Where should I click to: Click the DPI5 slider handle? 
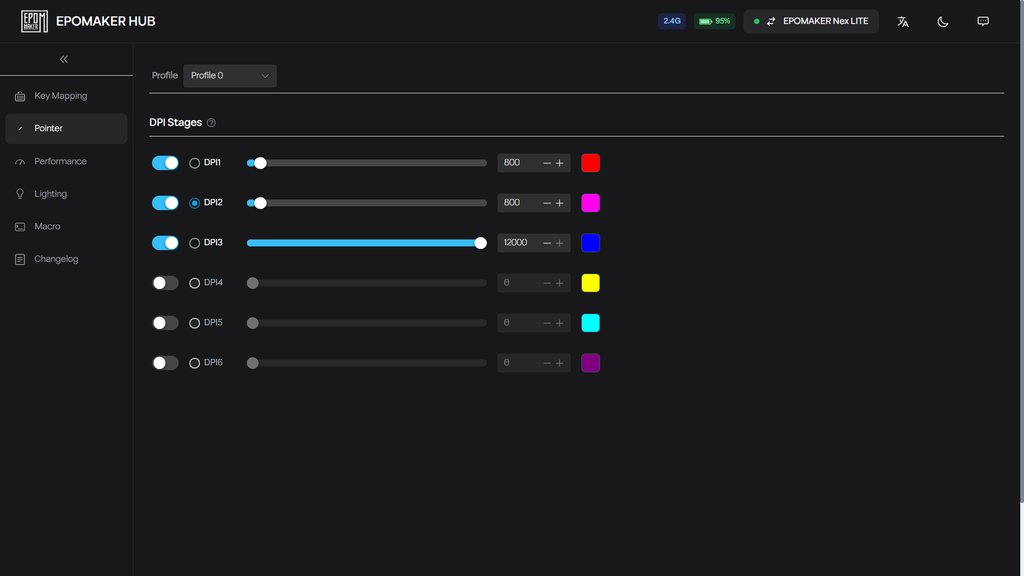point(253,323)
